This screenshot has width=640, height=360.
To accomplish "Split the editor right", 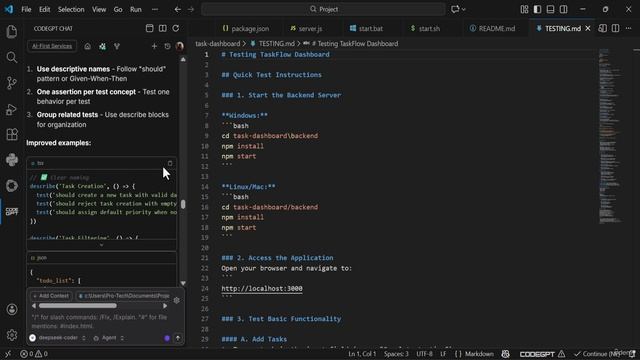I will tap(616, 28).
